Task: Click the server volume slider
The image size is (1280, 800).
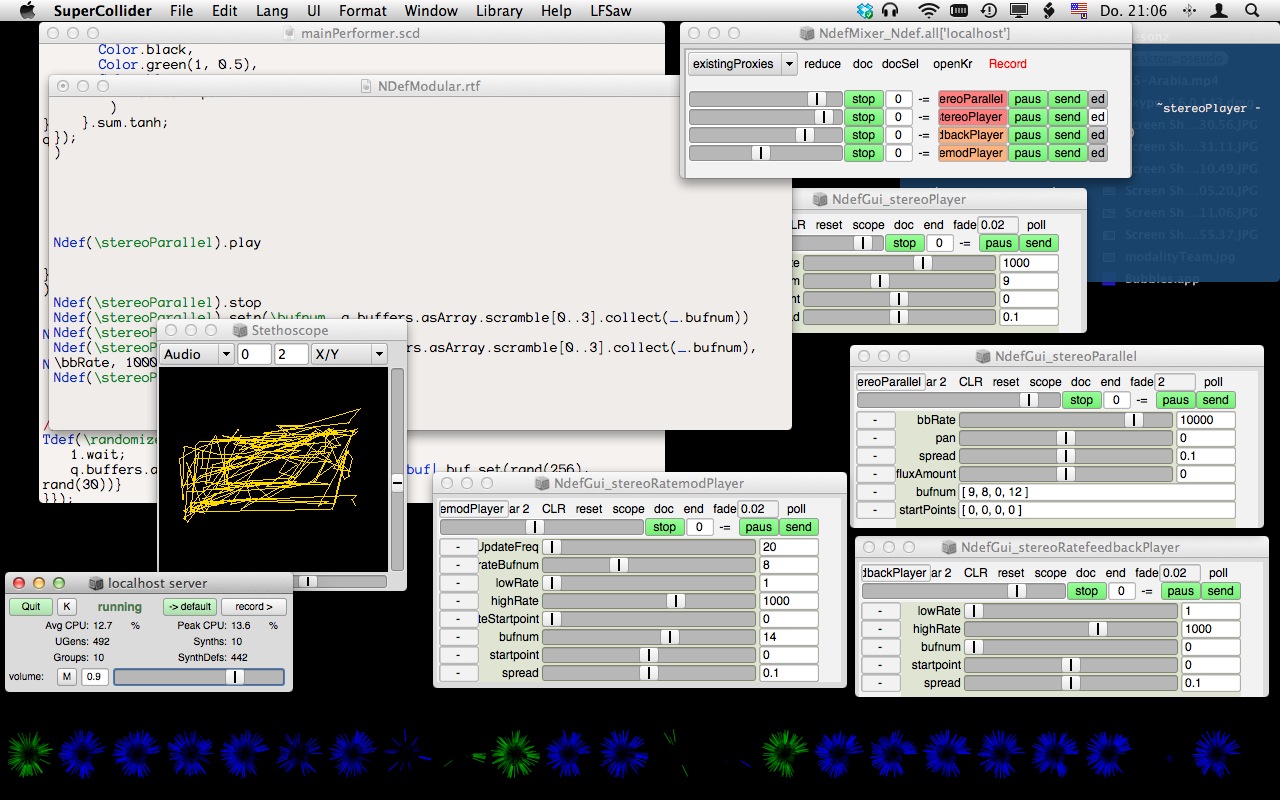Action: tap(198, 677)
